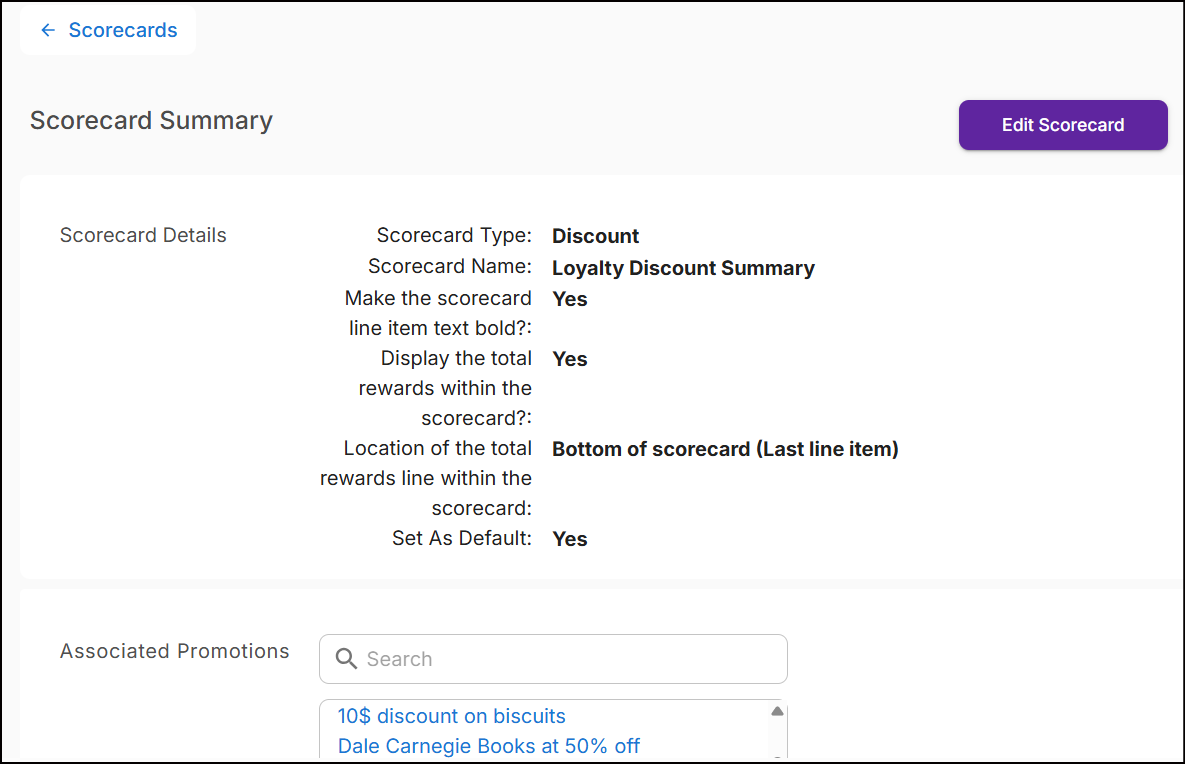Open the 10$ discount on biscuits promotion
The height and width of the screenshot is (764, 1185).
451,716
